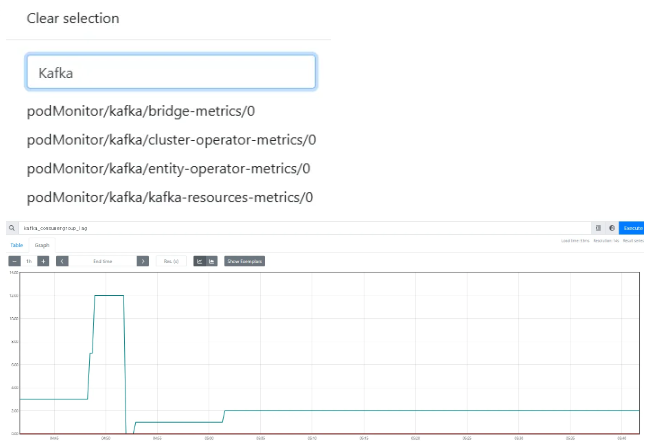Click the Res. (s) resolution field
The width and height of the screenshot is (651, 441).
click(171, 261)
